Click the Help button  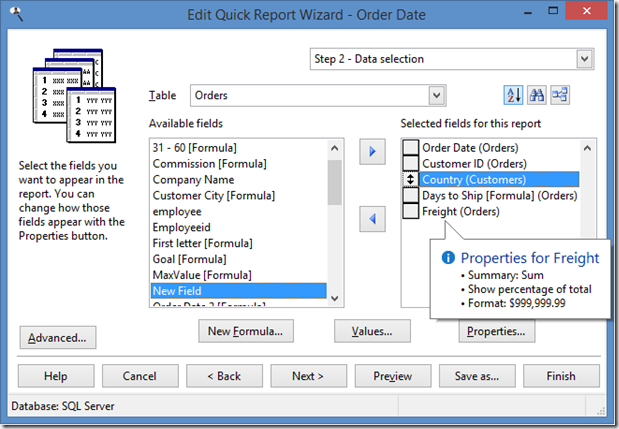(x=56, y=376)
